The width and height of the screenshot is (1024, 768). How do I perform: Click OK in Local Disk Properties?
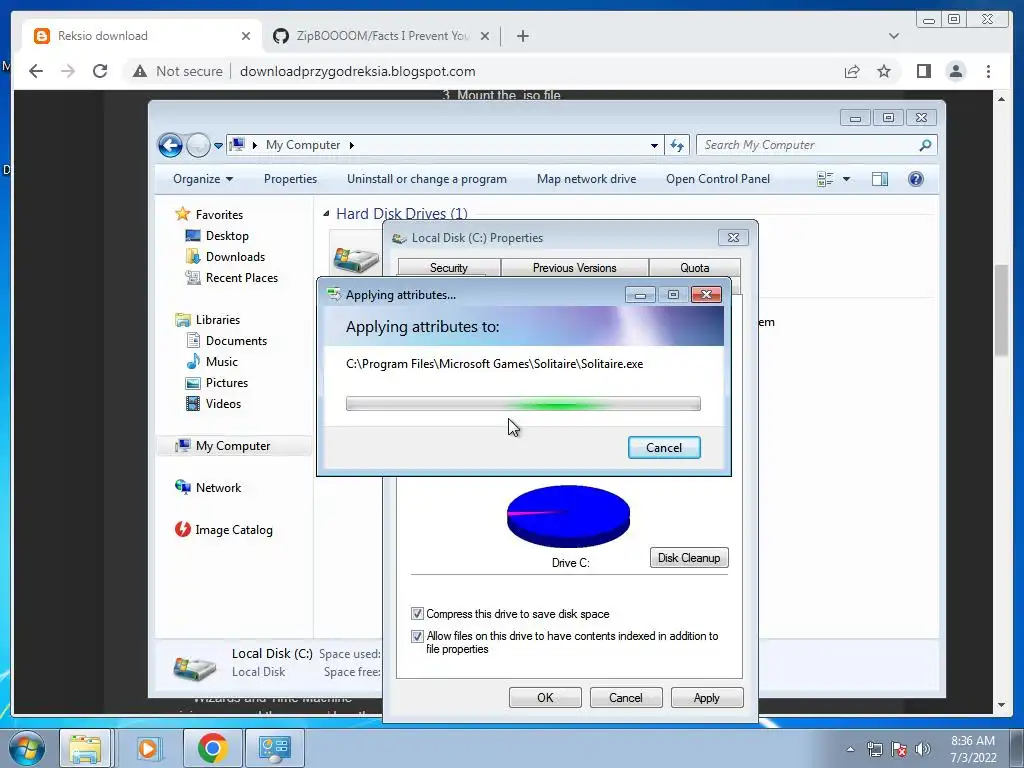point(545,697)
